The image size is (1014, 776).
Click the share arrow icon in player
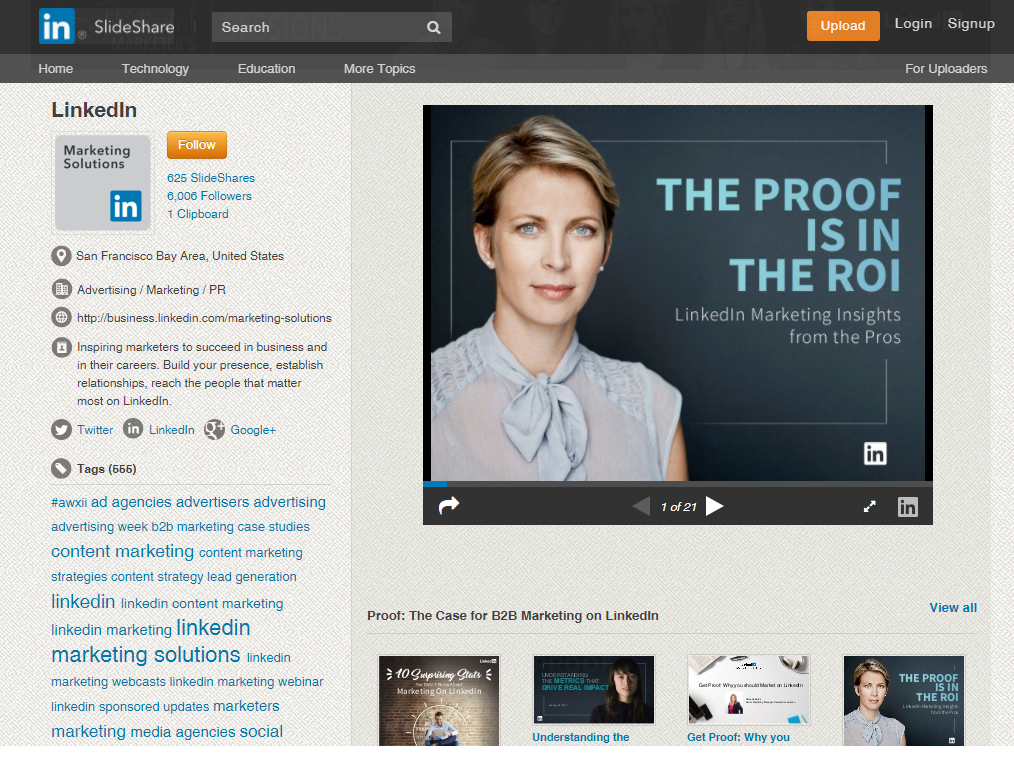point(449,505)
